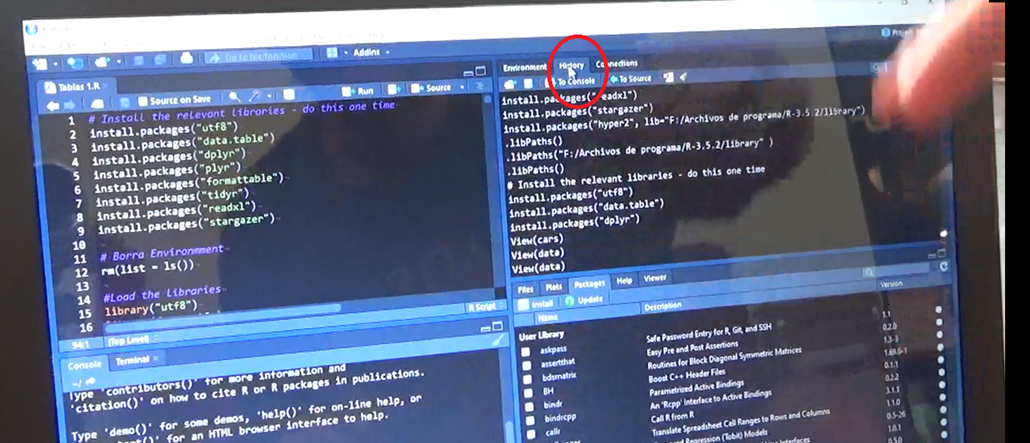Open Find/Replace magnifier in editor toolbar
1030x443 pixels.
pos(235,97)
